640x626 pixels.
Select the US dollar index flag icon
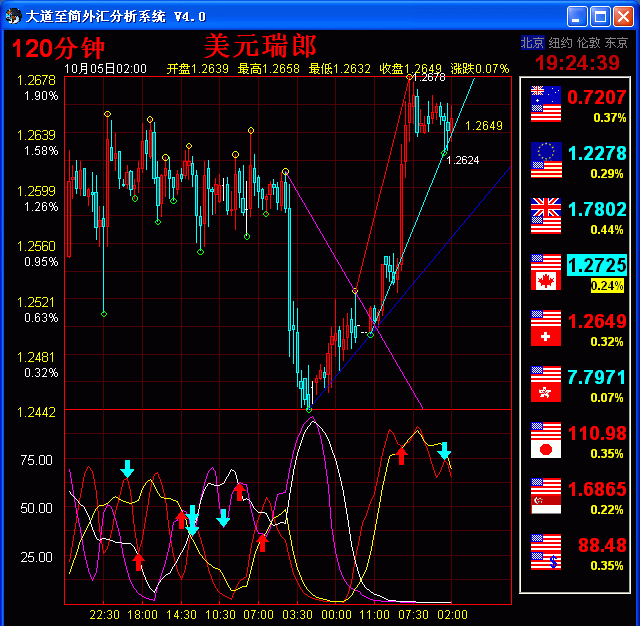click(546, 552)
